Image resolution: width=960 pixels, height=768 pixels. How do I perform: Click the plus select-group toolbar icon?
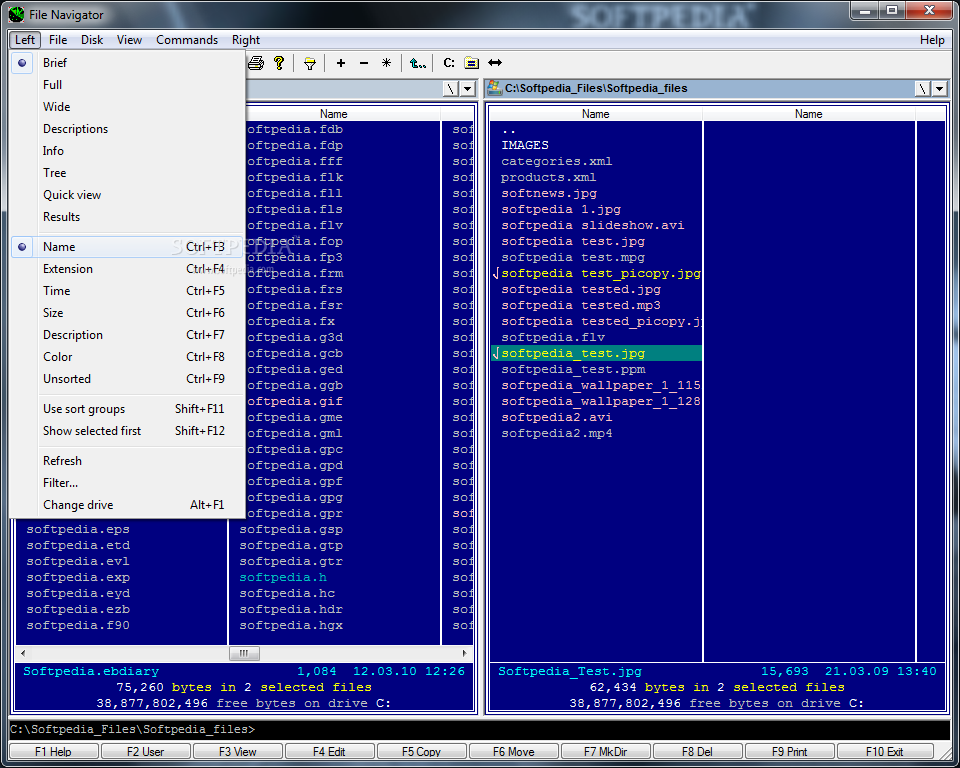[x=341, y=62]
